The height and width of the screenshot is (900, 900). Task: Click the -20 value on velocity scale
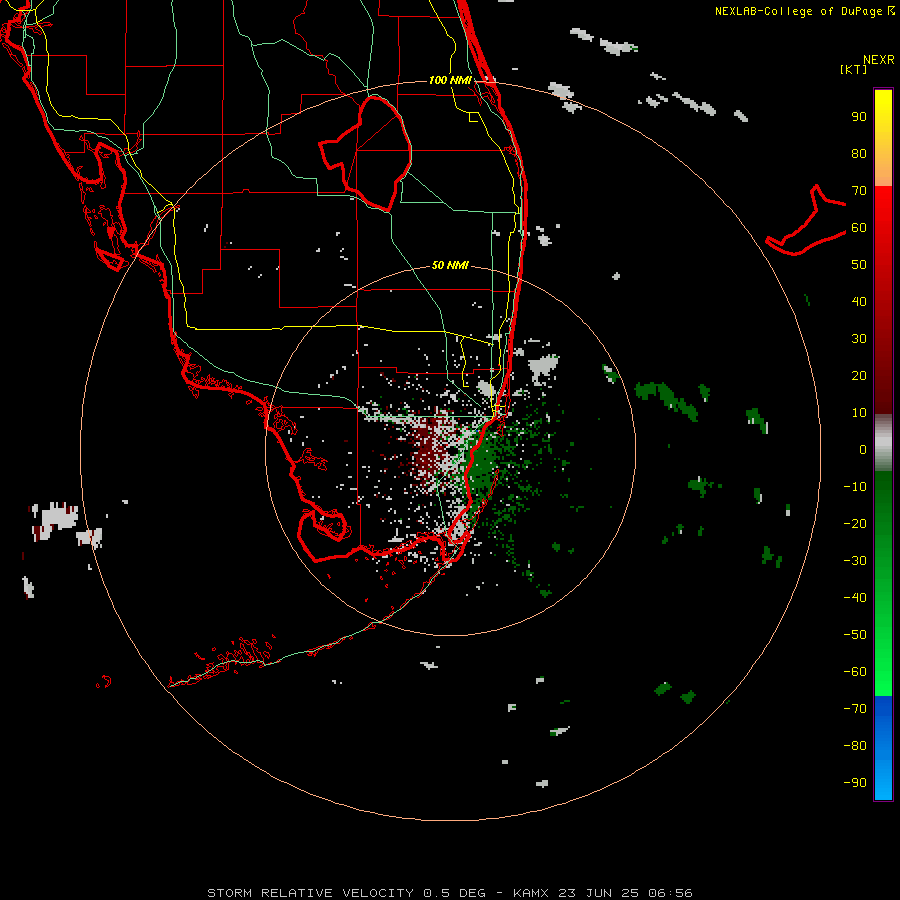(855, 524)
